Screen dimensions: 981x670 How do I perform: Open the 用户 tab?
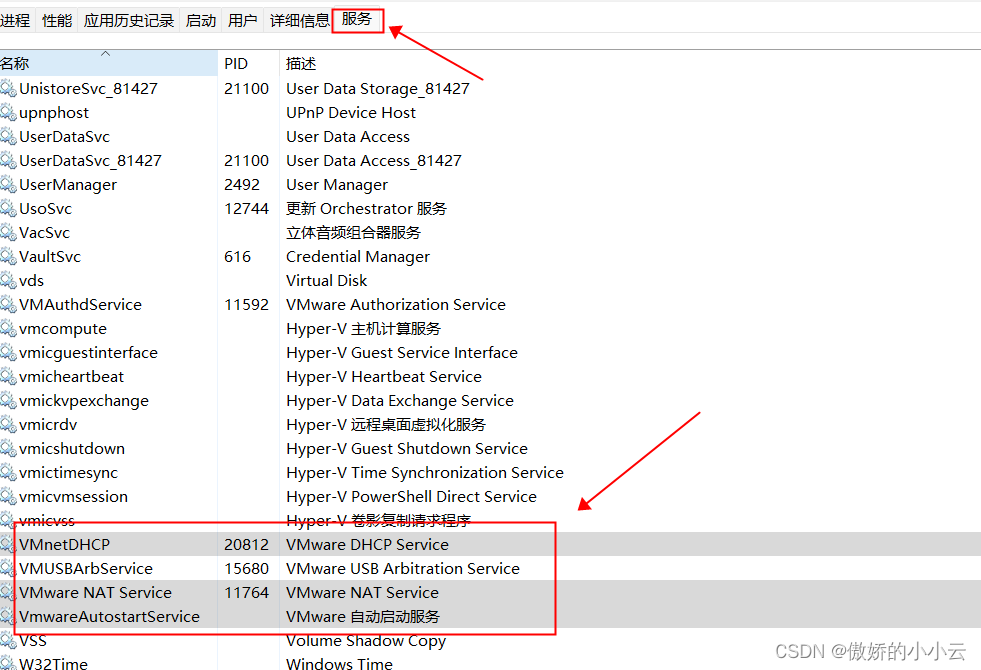(x=243, y=21)
